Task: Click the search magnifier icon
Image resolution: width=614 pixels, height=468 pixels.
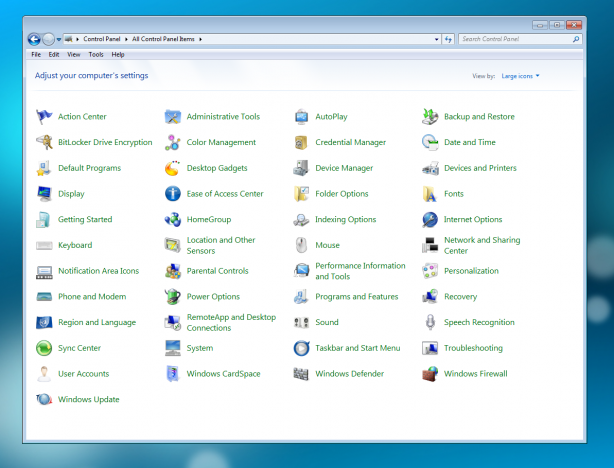Action: click(x=576, y=39)
